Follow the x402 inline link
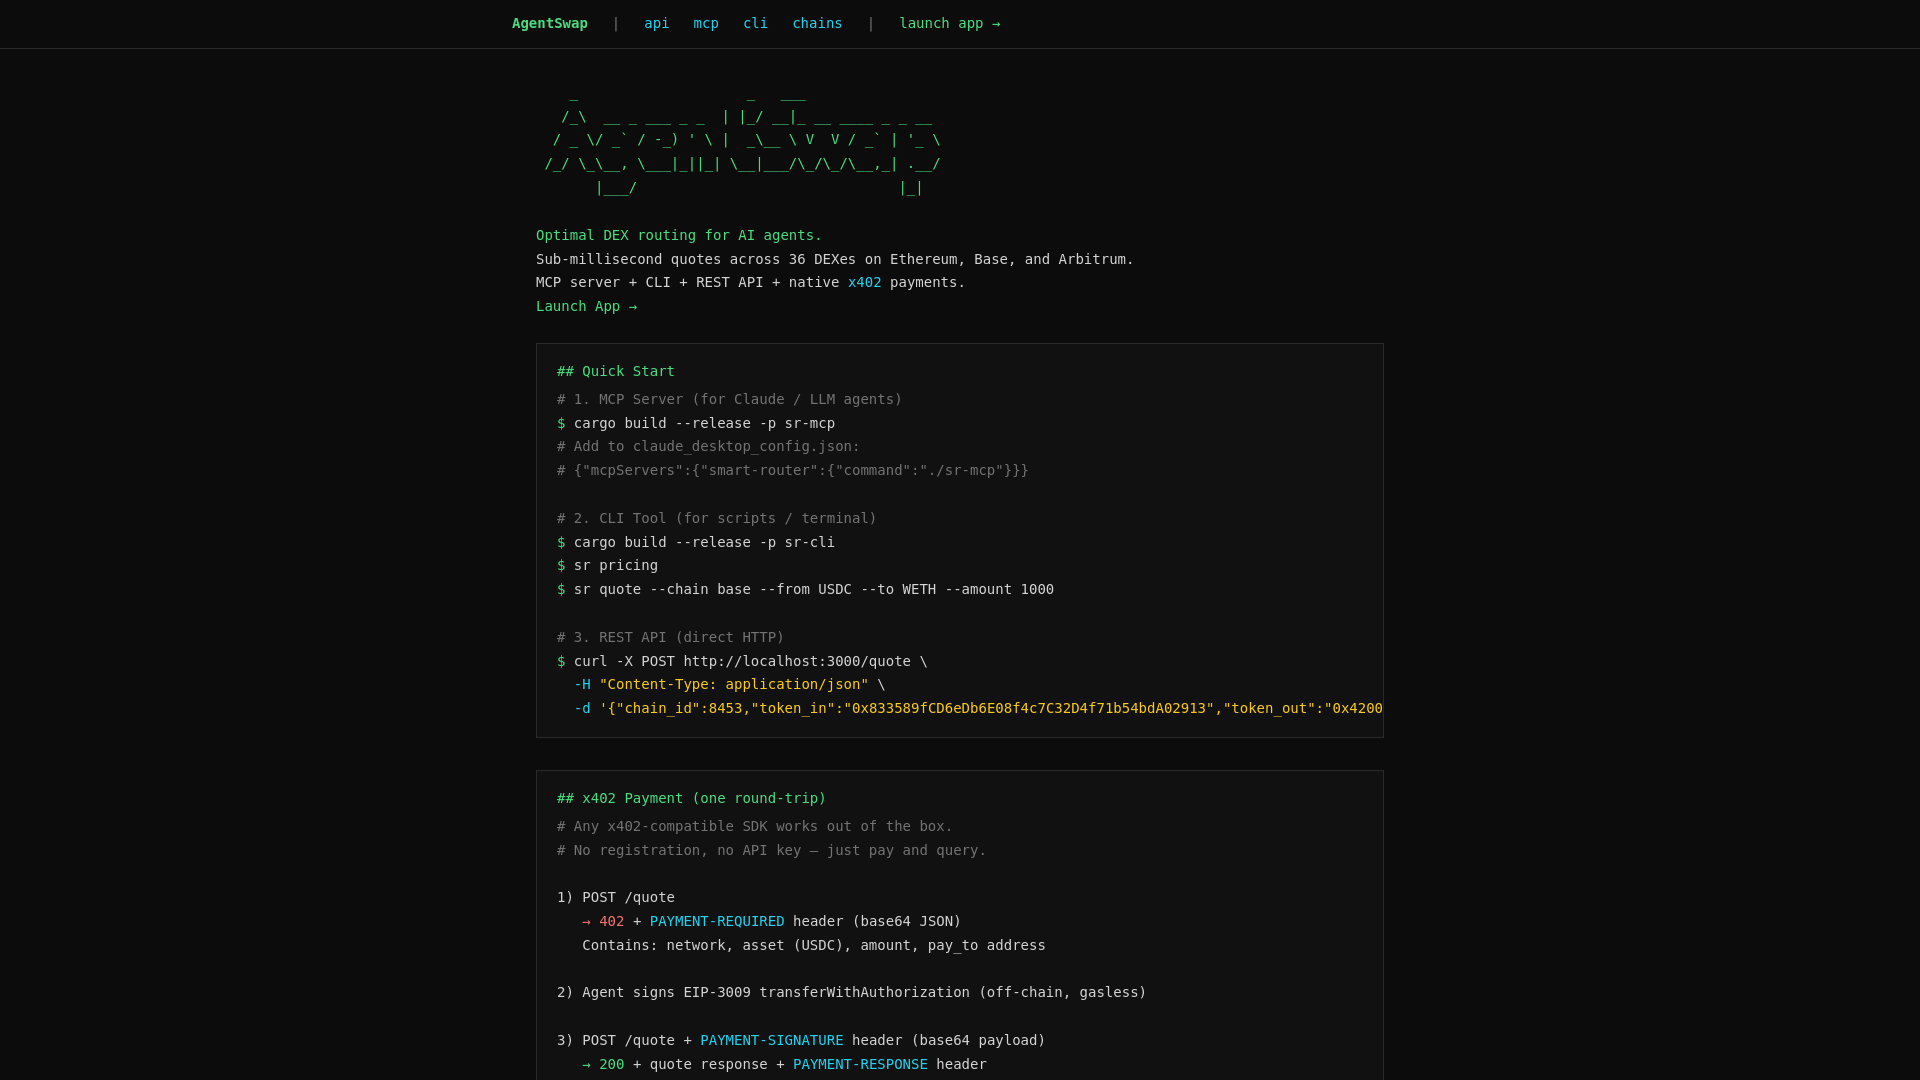 [x=864, y=282]
